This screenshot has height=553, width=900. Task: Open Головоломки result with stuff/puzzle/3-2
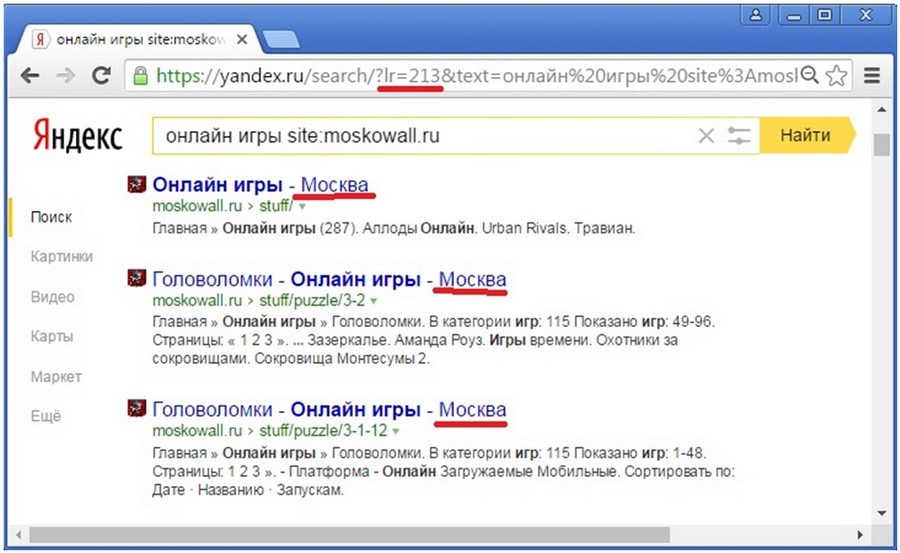point(329,279)
